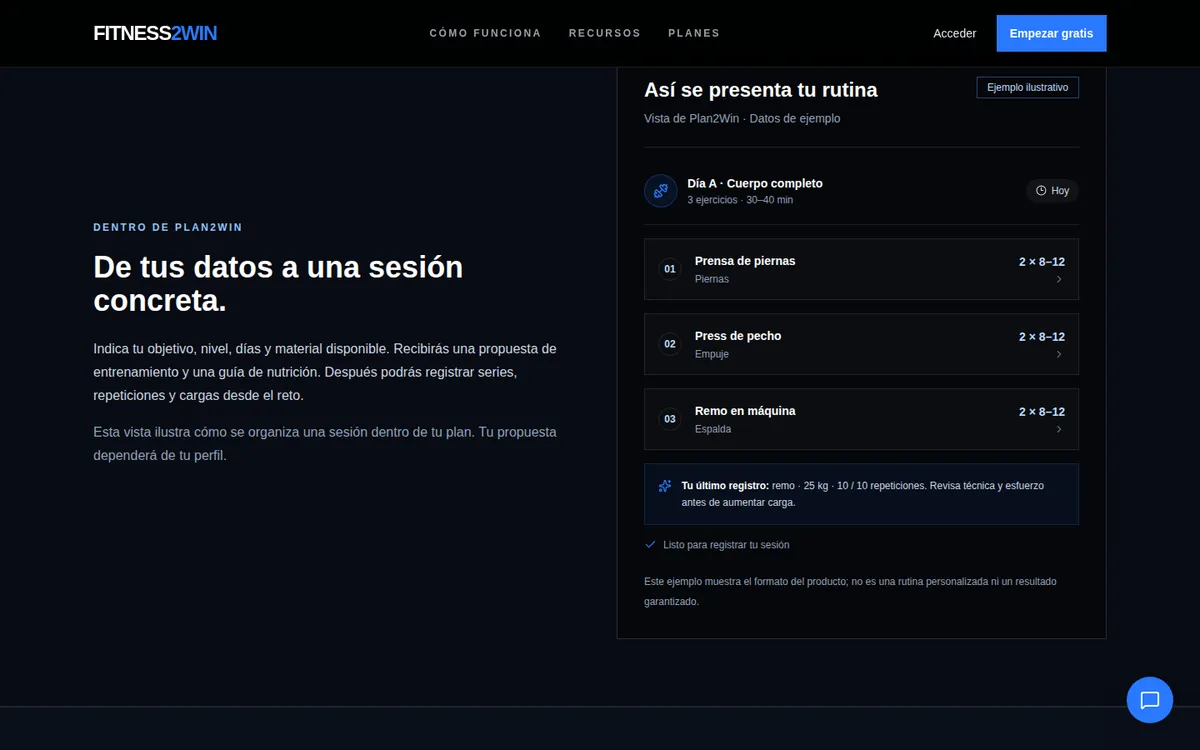The height and width of the screenshot is (750, 1200).
Task: Click the paragraph starting "Esta vista ilustra"
Action: point(325,444)
